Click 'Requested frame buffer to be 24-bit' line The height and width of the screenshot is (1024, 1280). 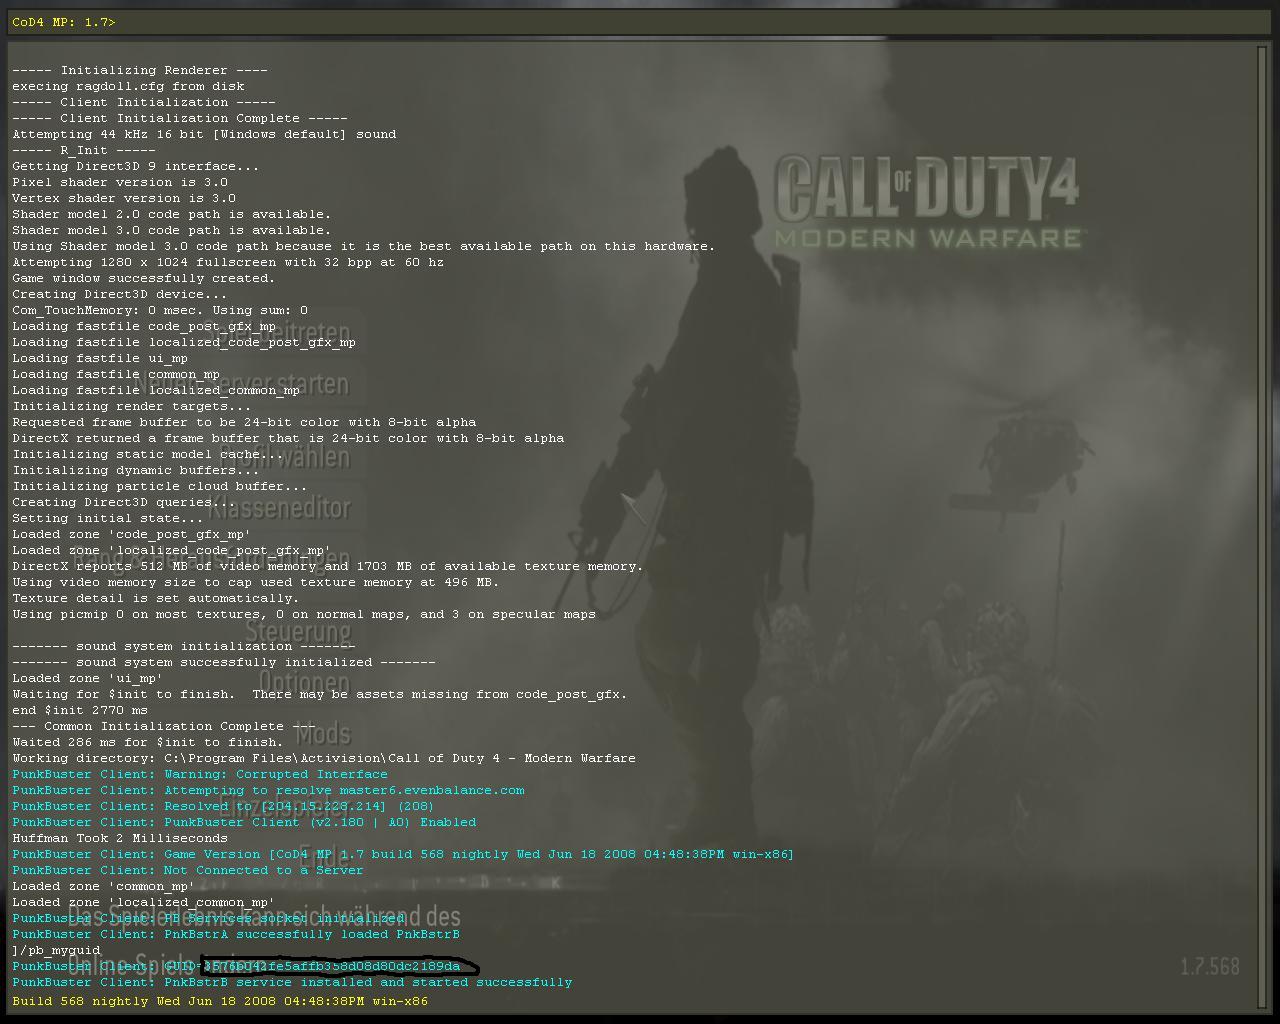[x=244, y=422]
